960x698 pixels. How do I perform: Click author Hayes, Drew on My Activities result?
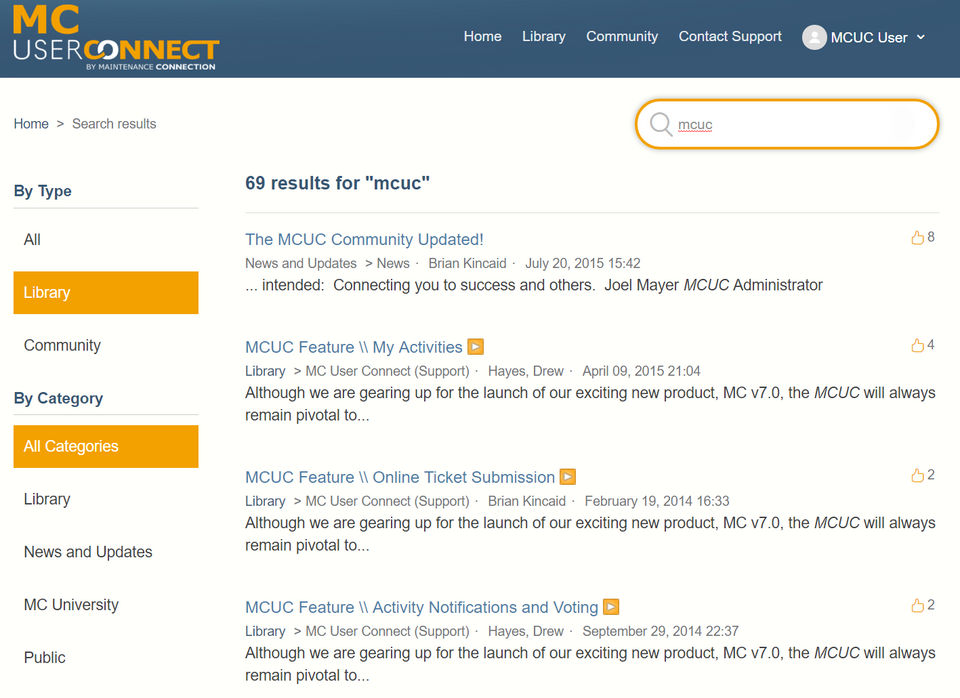point(525,371)
